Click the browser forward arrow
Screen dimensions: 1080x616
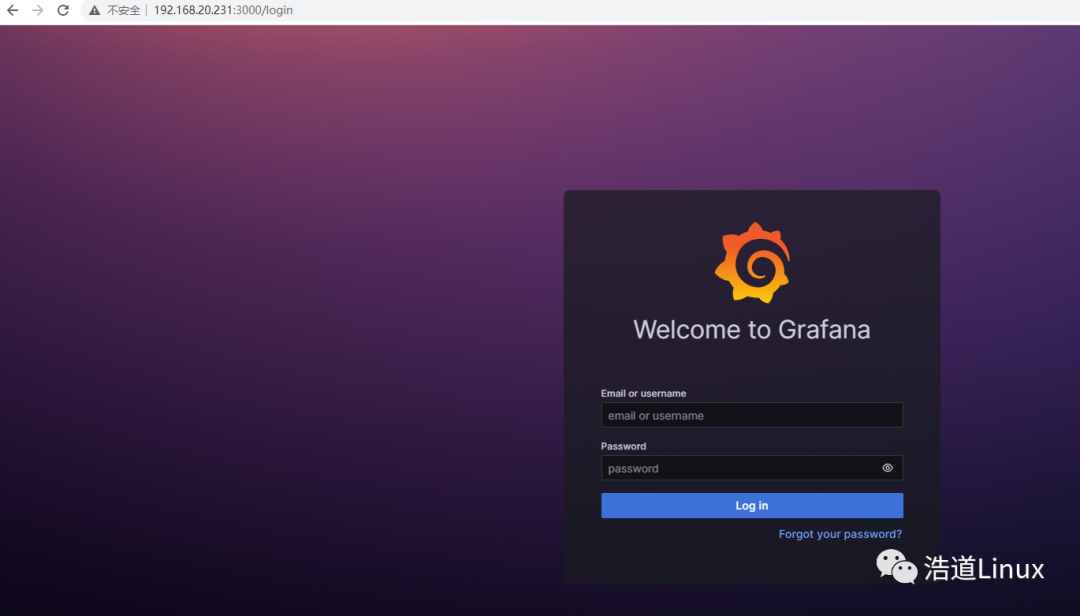click(38, 10)
